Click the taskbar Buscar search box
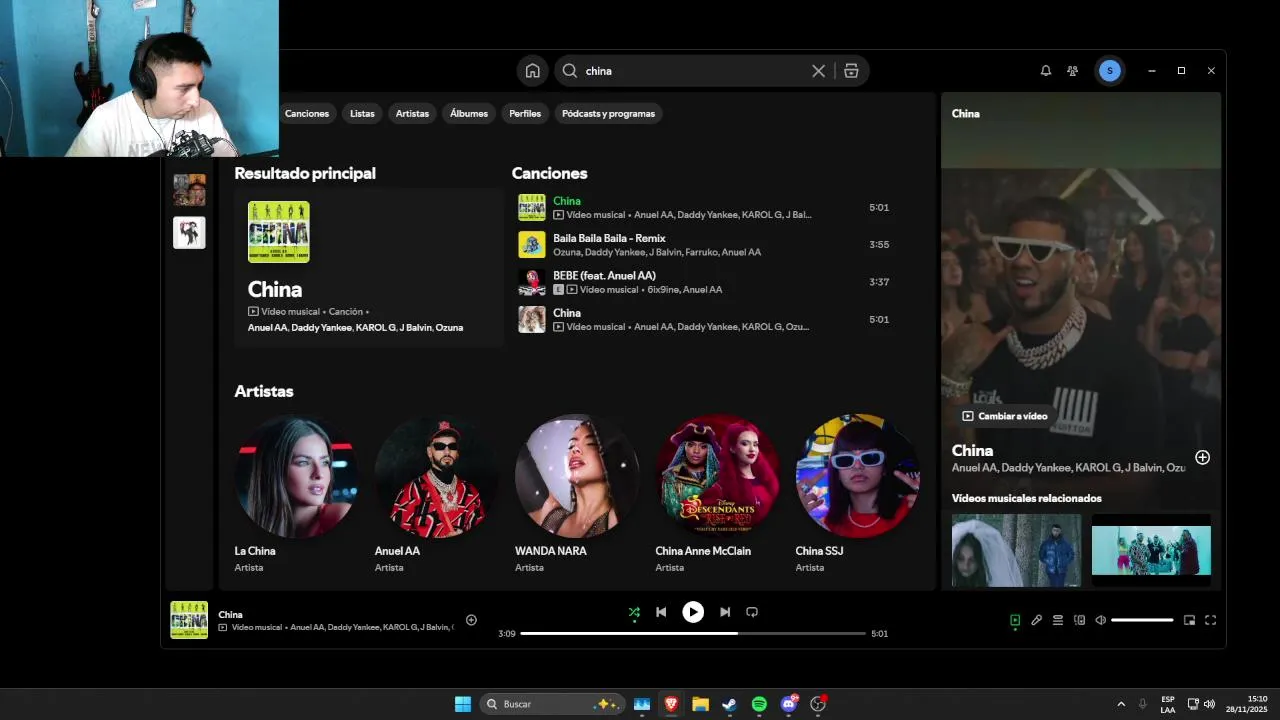Image resolution: width=1280 pixels, height=720 pixels. pos(553,704)
